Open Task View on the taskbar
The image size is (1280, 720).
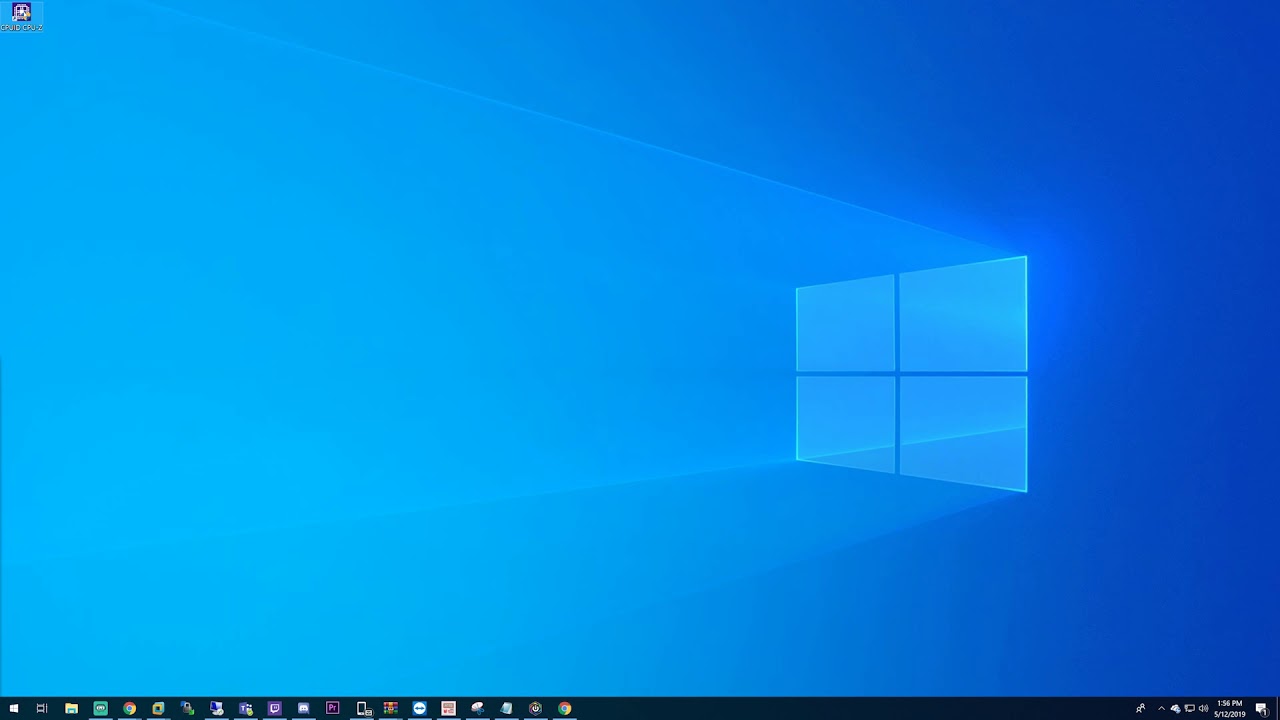click(x=42, y=708)
